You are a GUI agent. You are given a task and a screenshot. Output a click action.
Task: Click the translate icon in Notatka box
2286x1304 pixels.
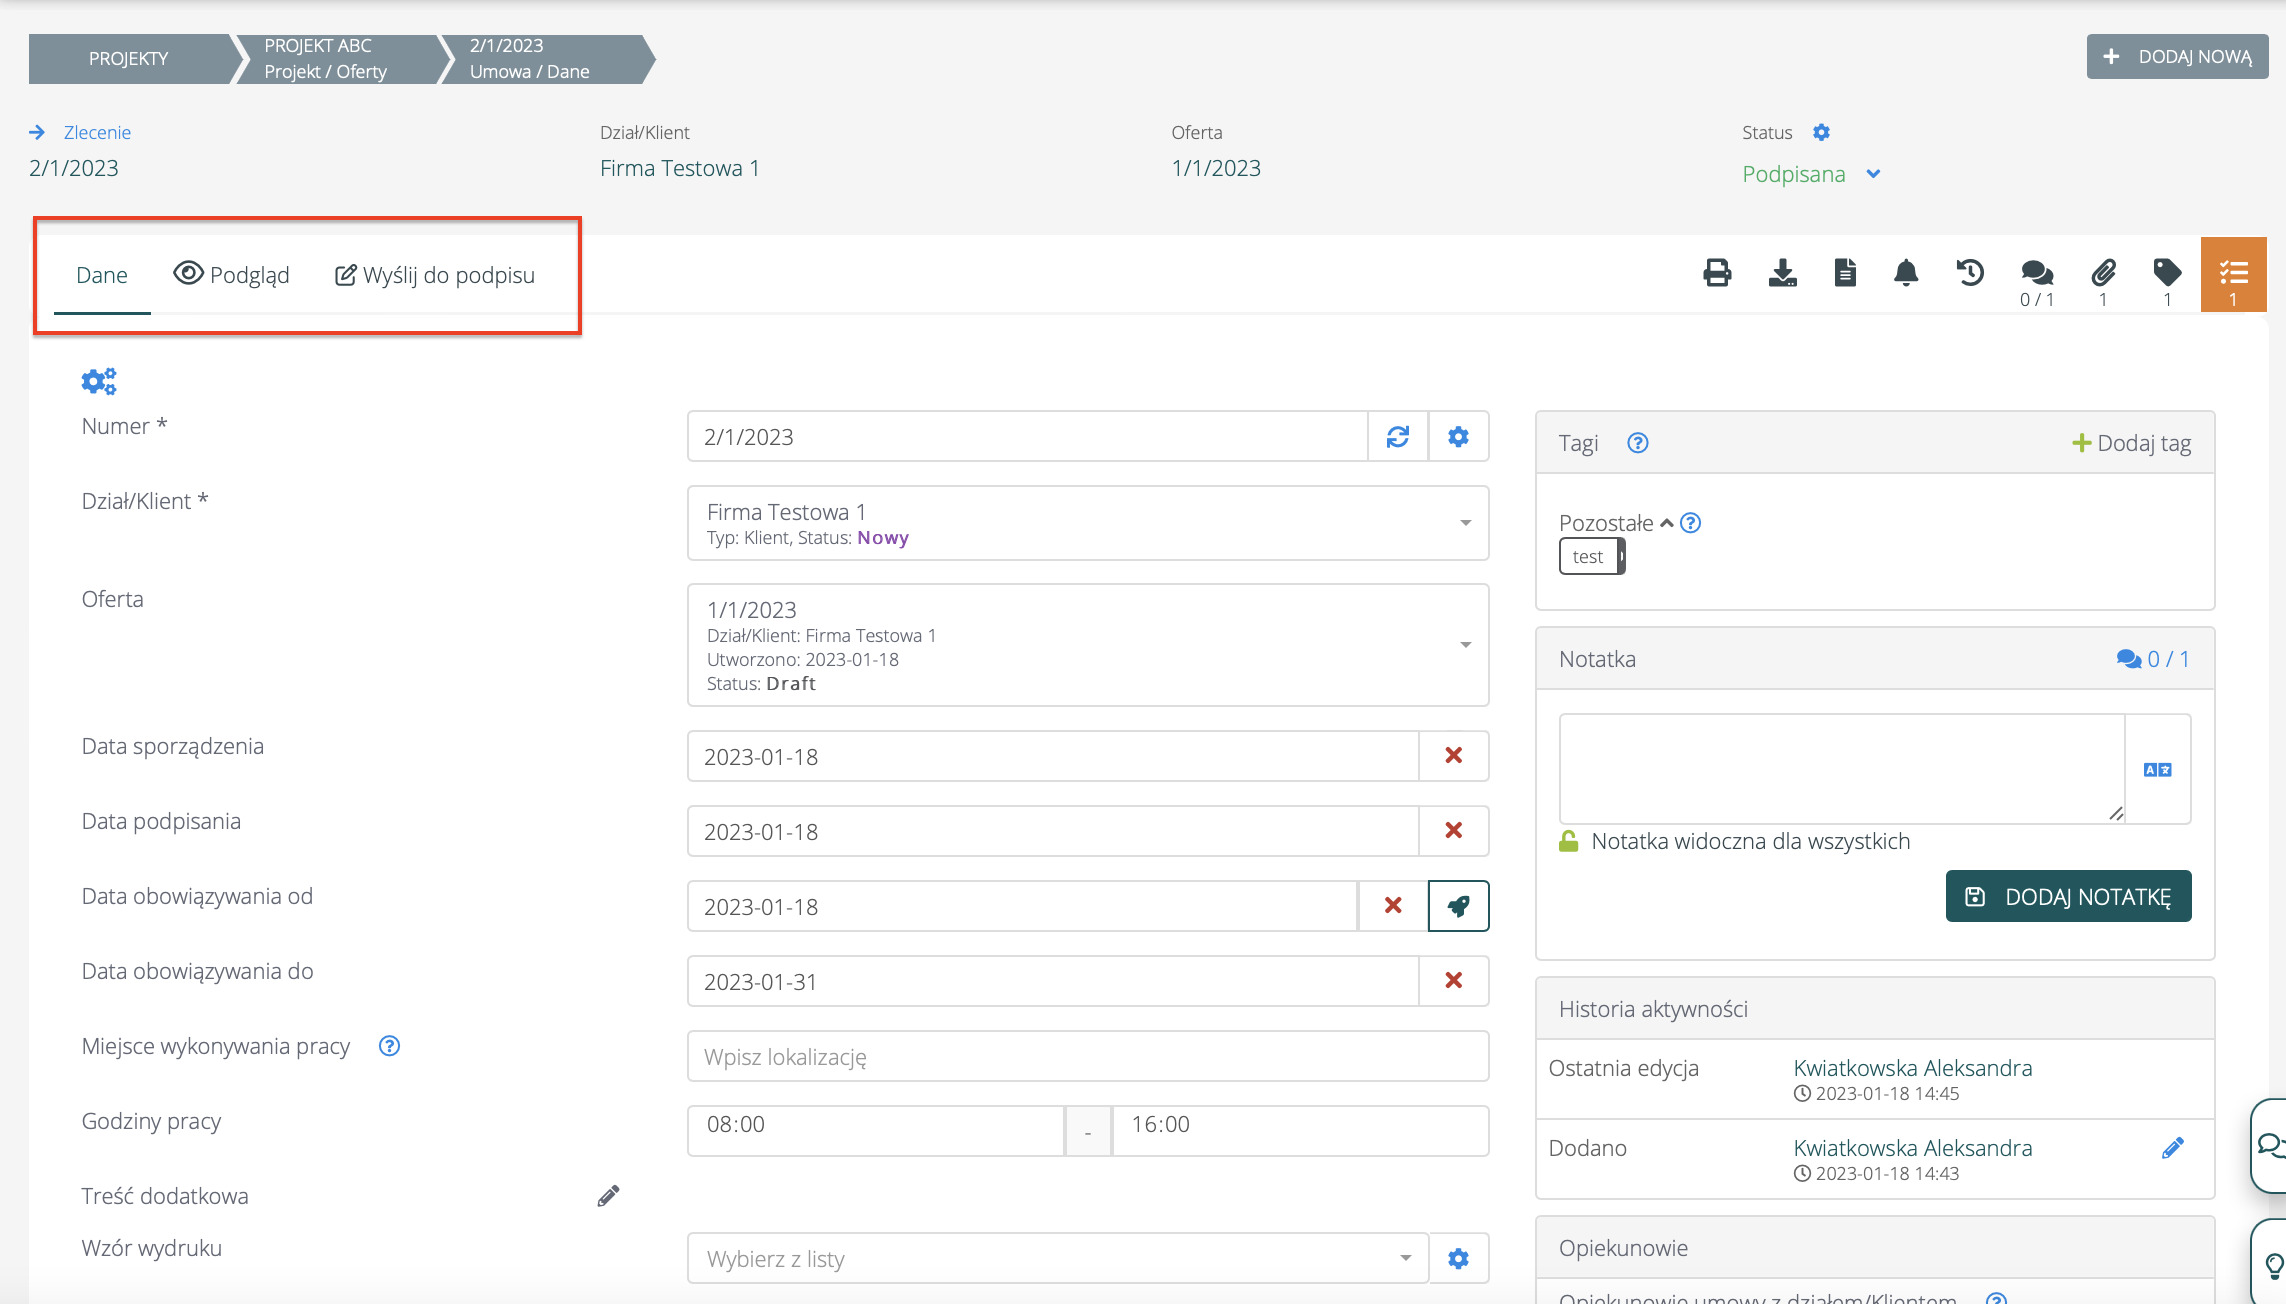[2157, 770]
